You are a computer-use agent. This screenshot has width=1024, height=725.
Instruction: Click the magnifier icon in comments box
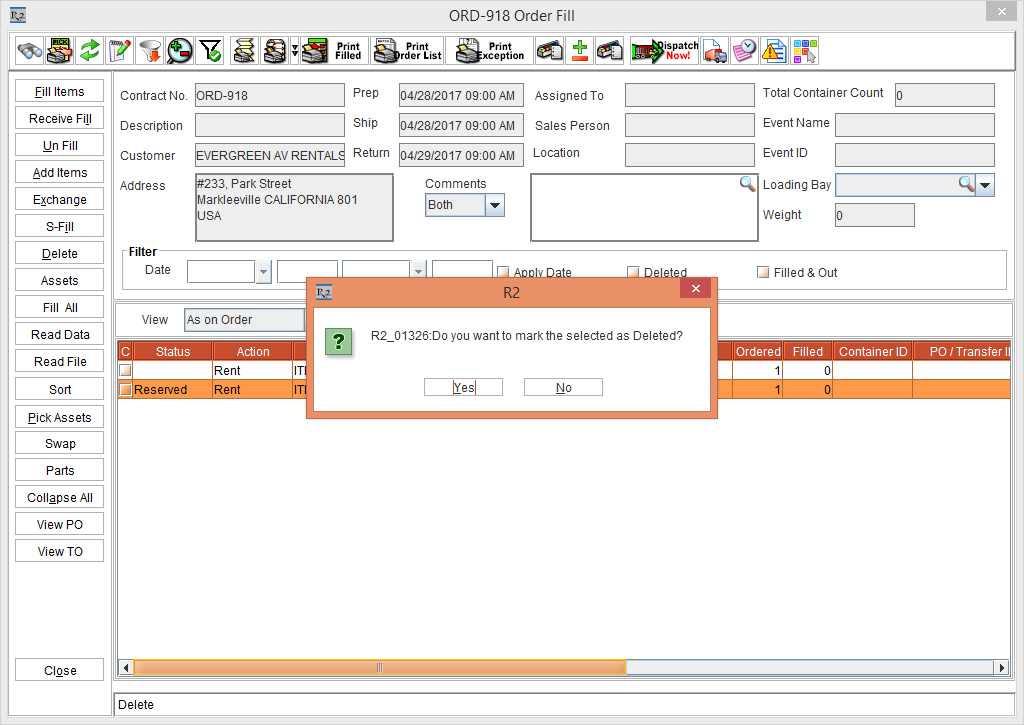point(747,184)
